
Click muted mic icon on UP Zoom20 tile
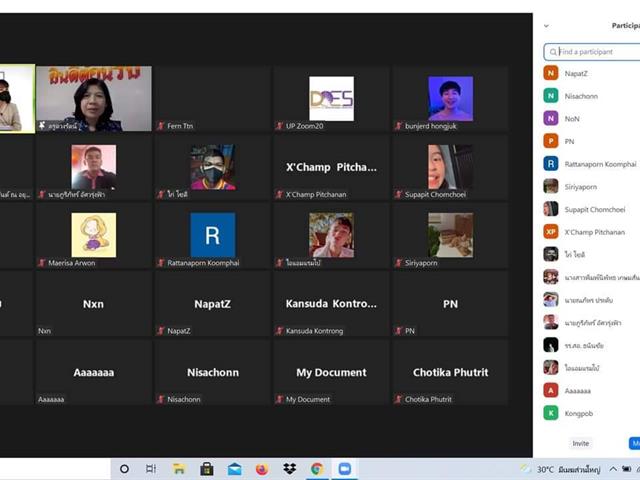280,126
